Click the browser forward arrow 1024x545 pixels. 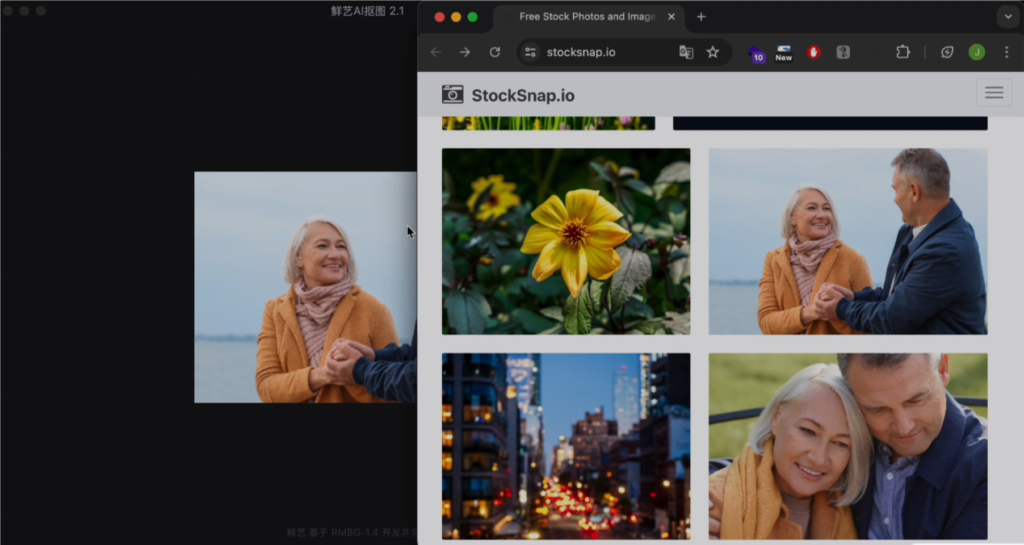tap(465, 52)
